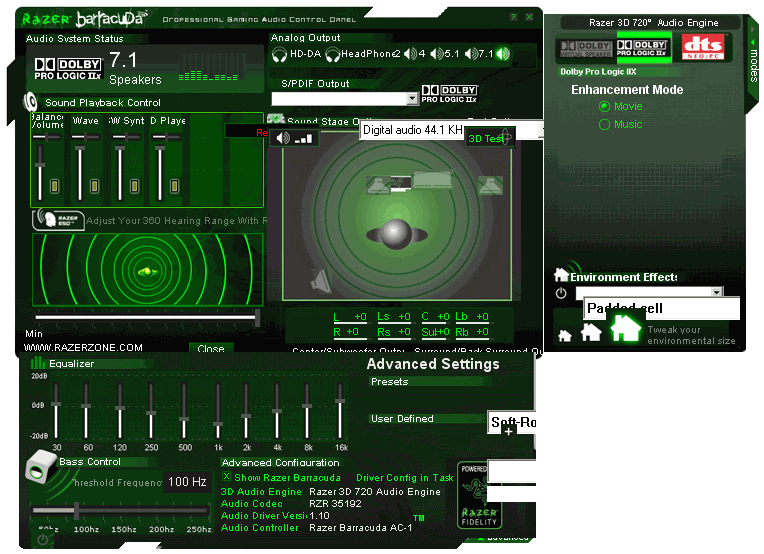Open help with the question mark icon

tap(513, 17)
